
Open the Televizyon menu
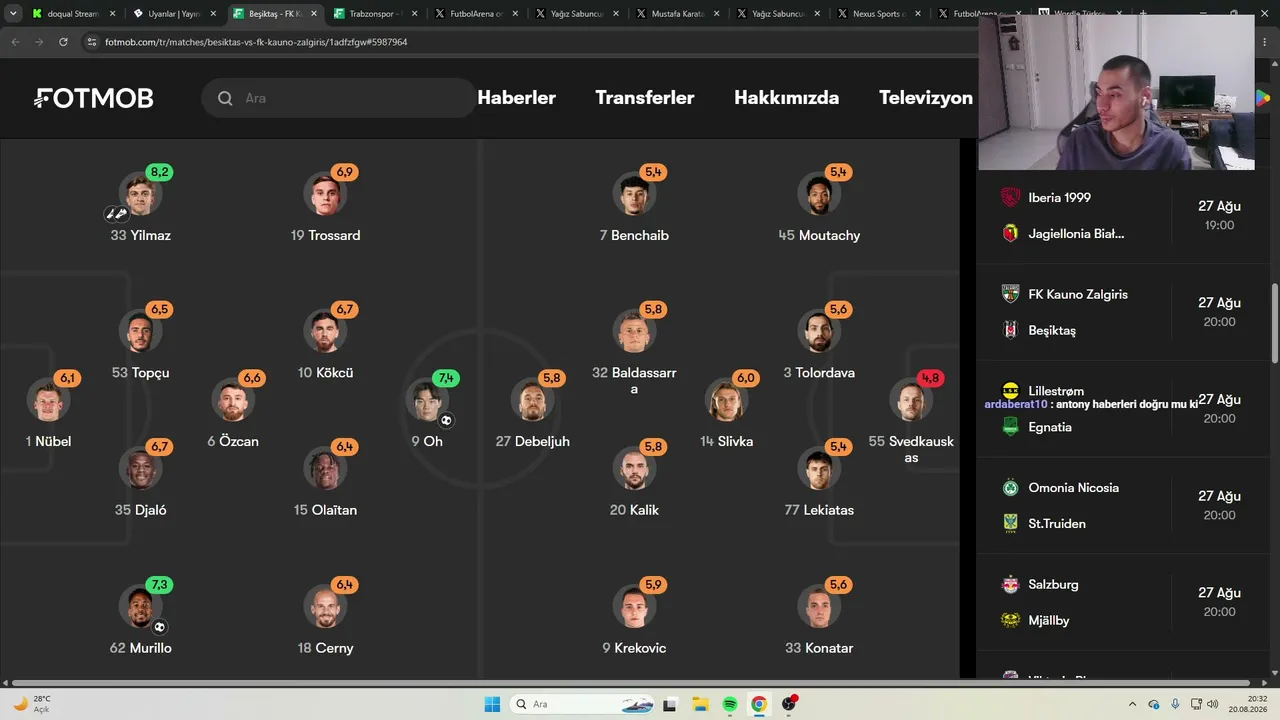click(x=926, y=98)
